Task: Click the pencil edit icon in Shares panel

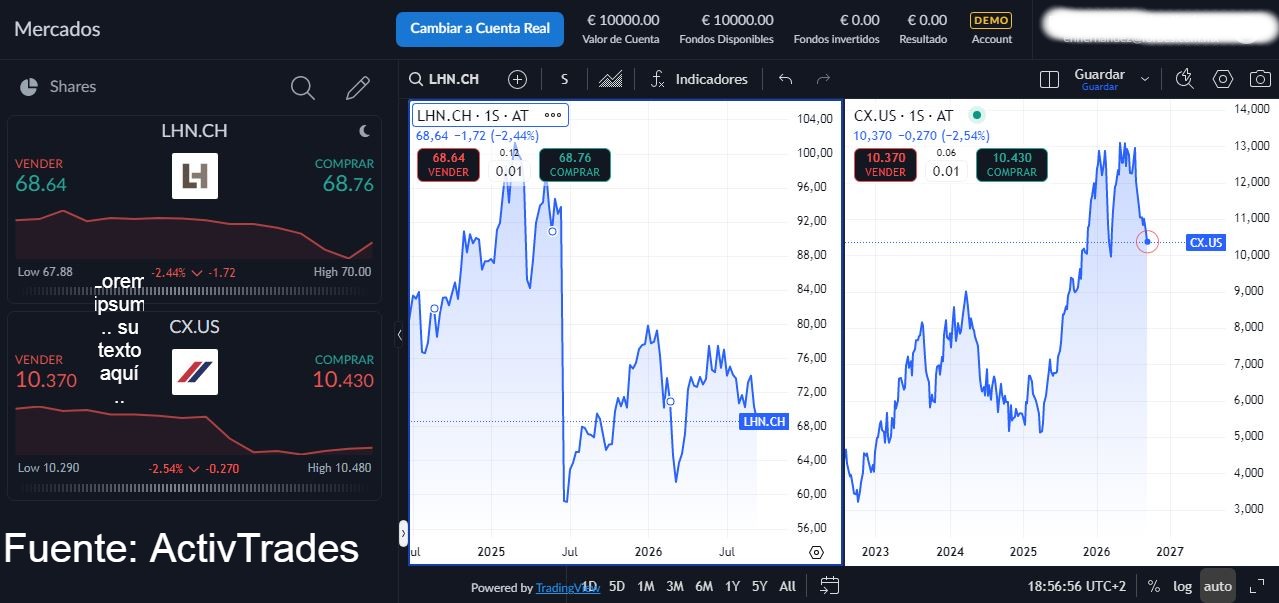Action: pos(357,87)
